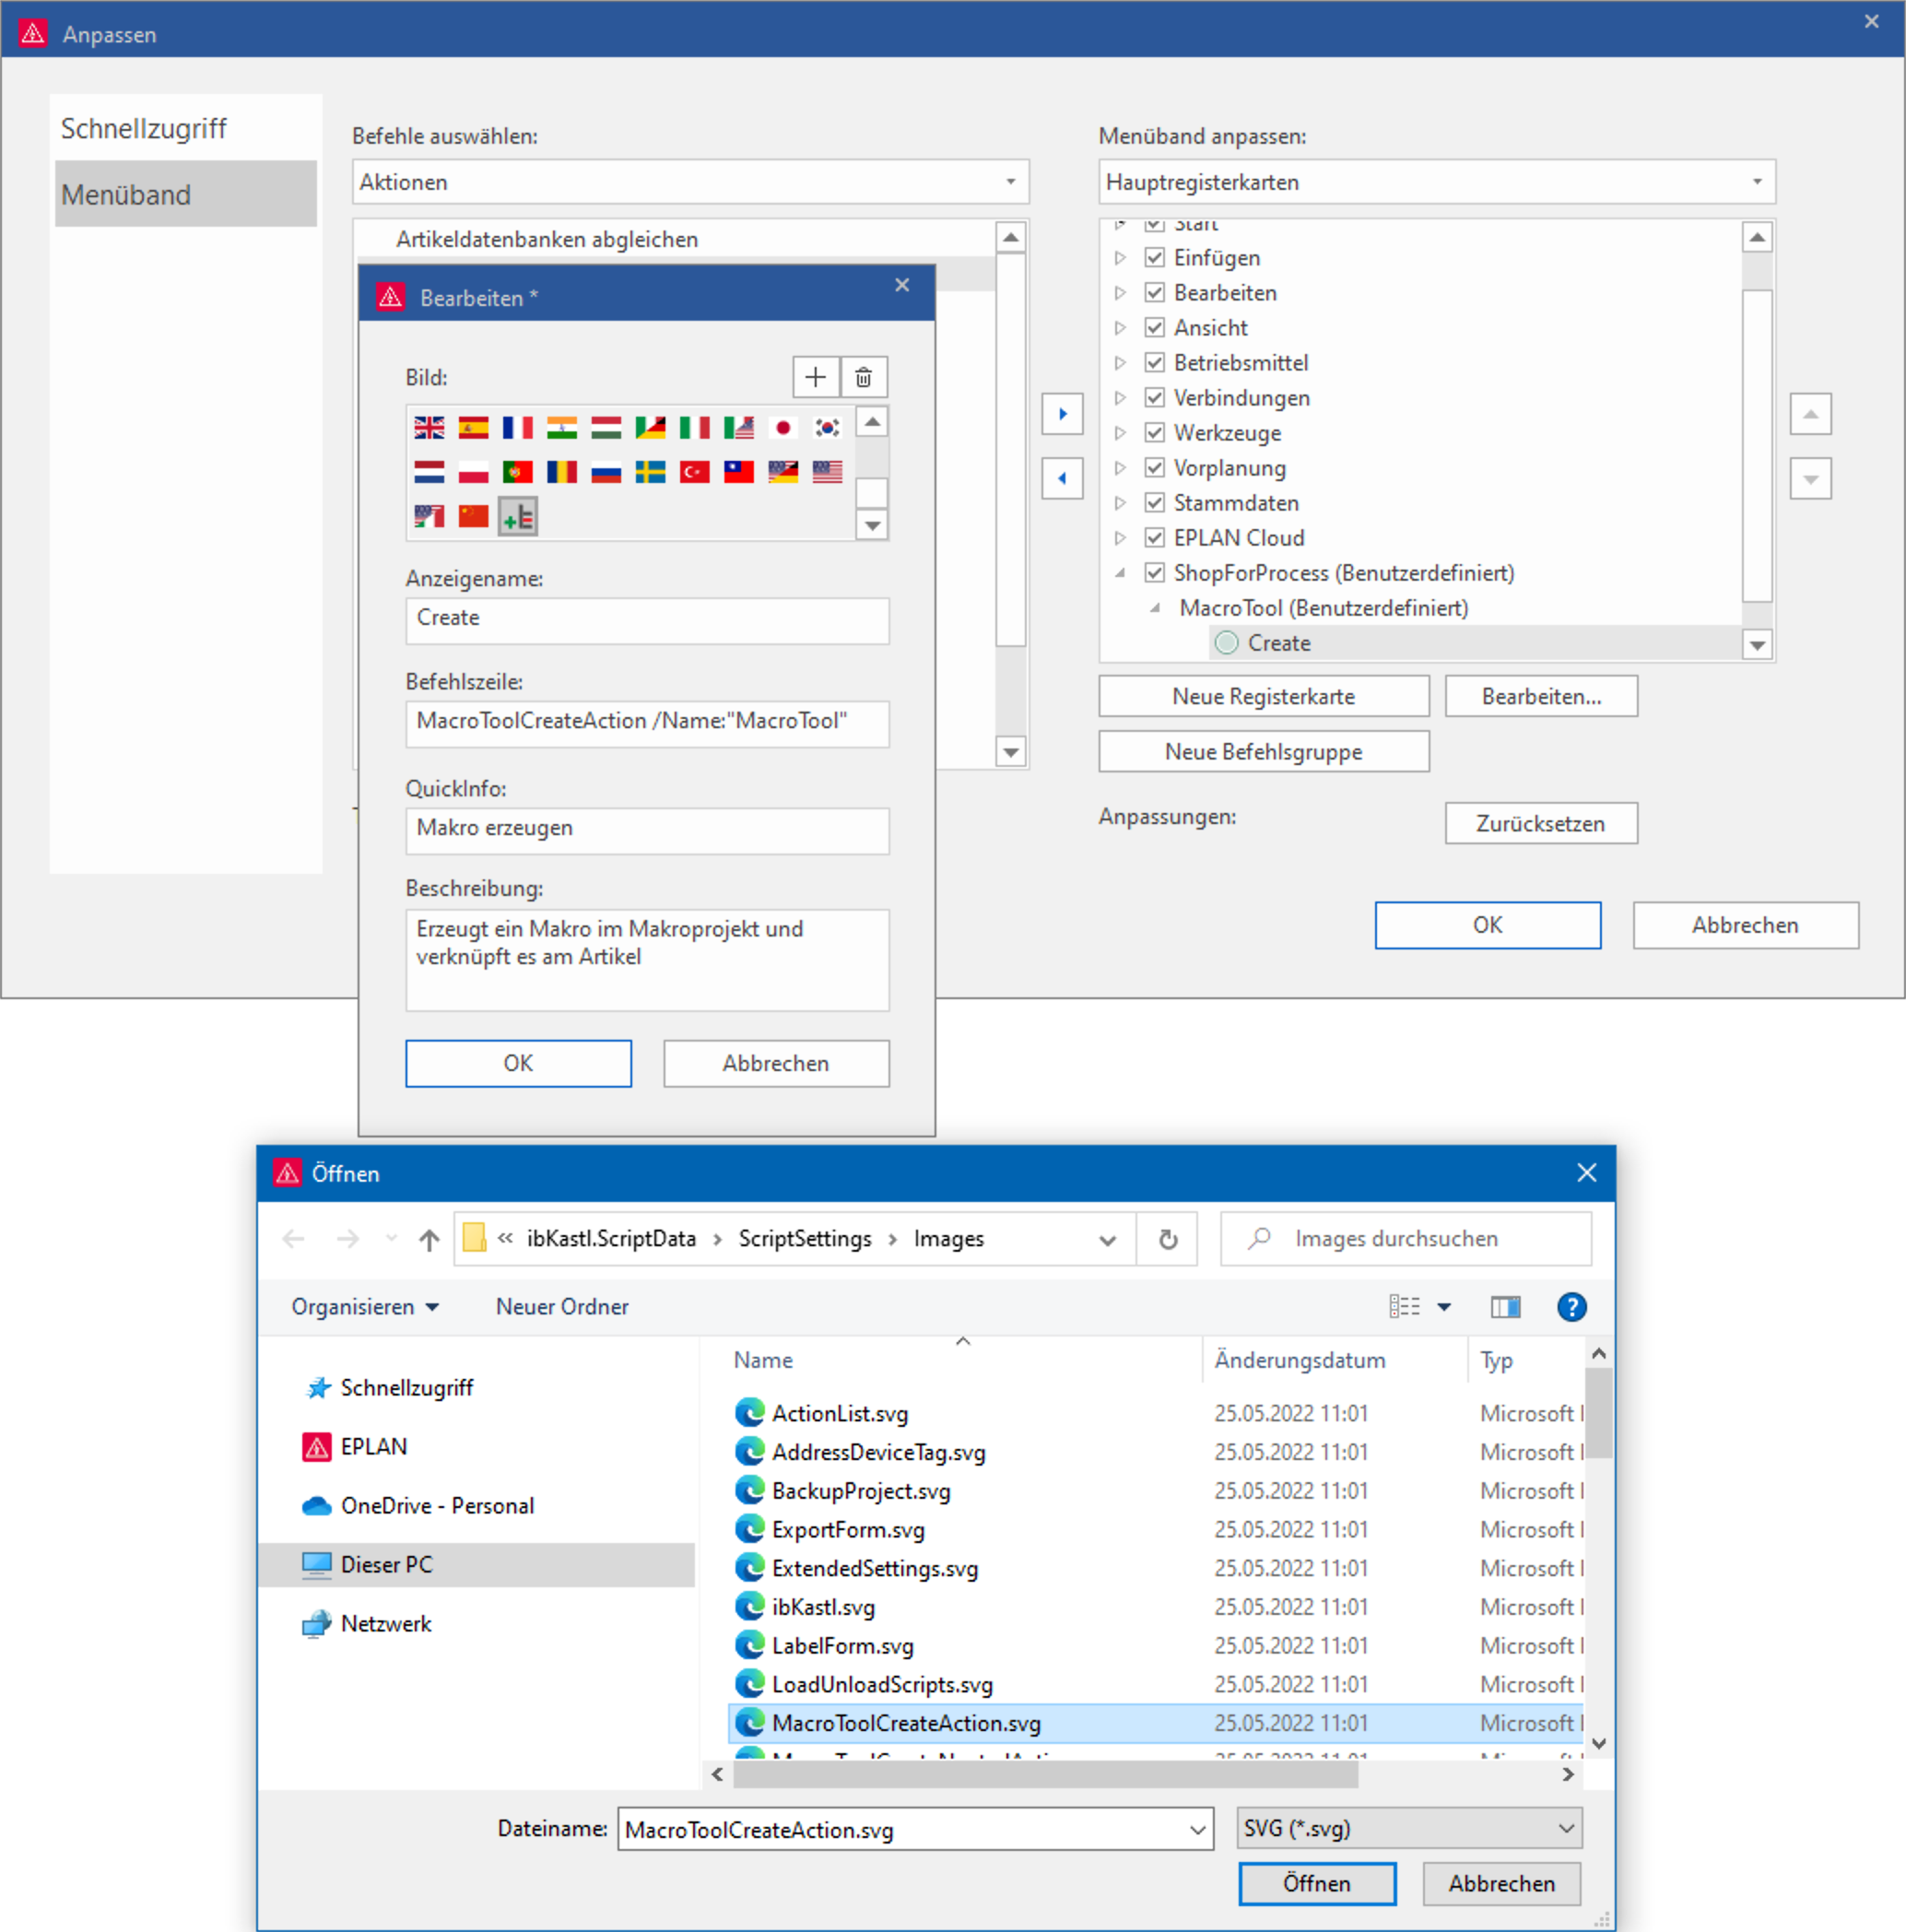Image resolution: width=1906 pixels, height=1932 pixels.
Task: Expand the Stammdaten tree node
Action: click(1120, 503)
